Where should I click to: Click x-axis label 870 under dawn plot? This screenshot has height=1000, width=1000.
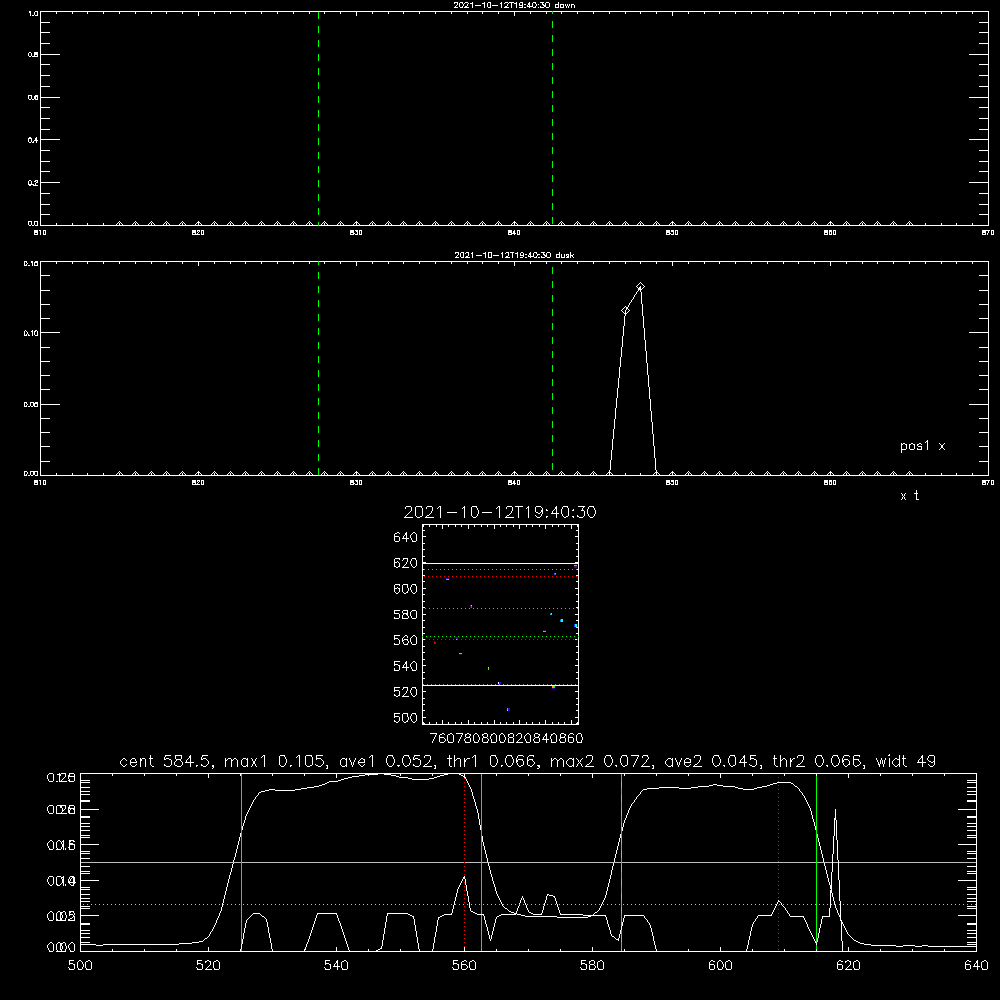[x=987, y=233]
